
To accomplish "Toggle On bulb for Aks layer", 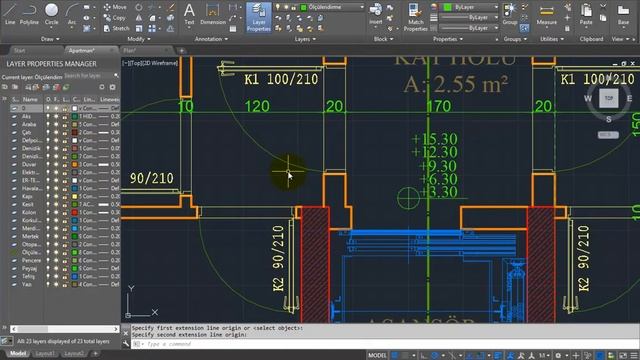I will [48, 116].
